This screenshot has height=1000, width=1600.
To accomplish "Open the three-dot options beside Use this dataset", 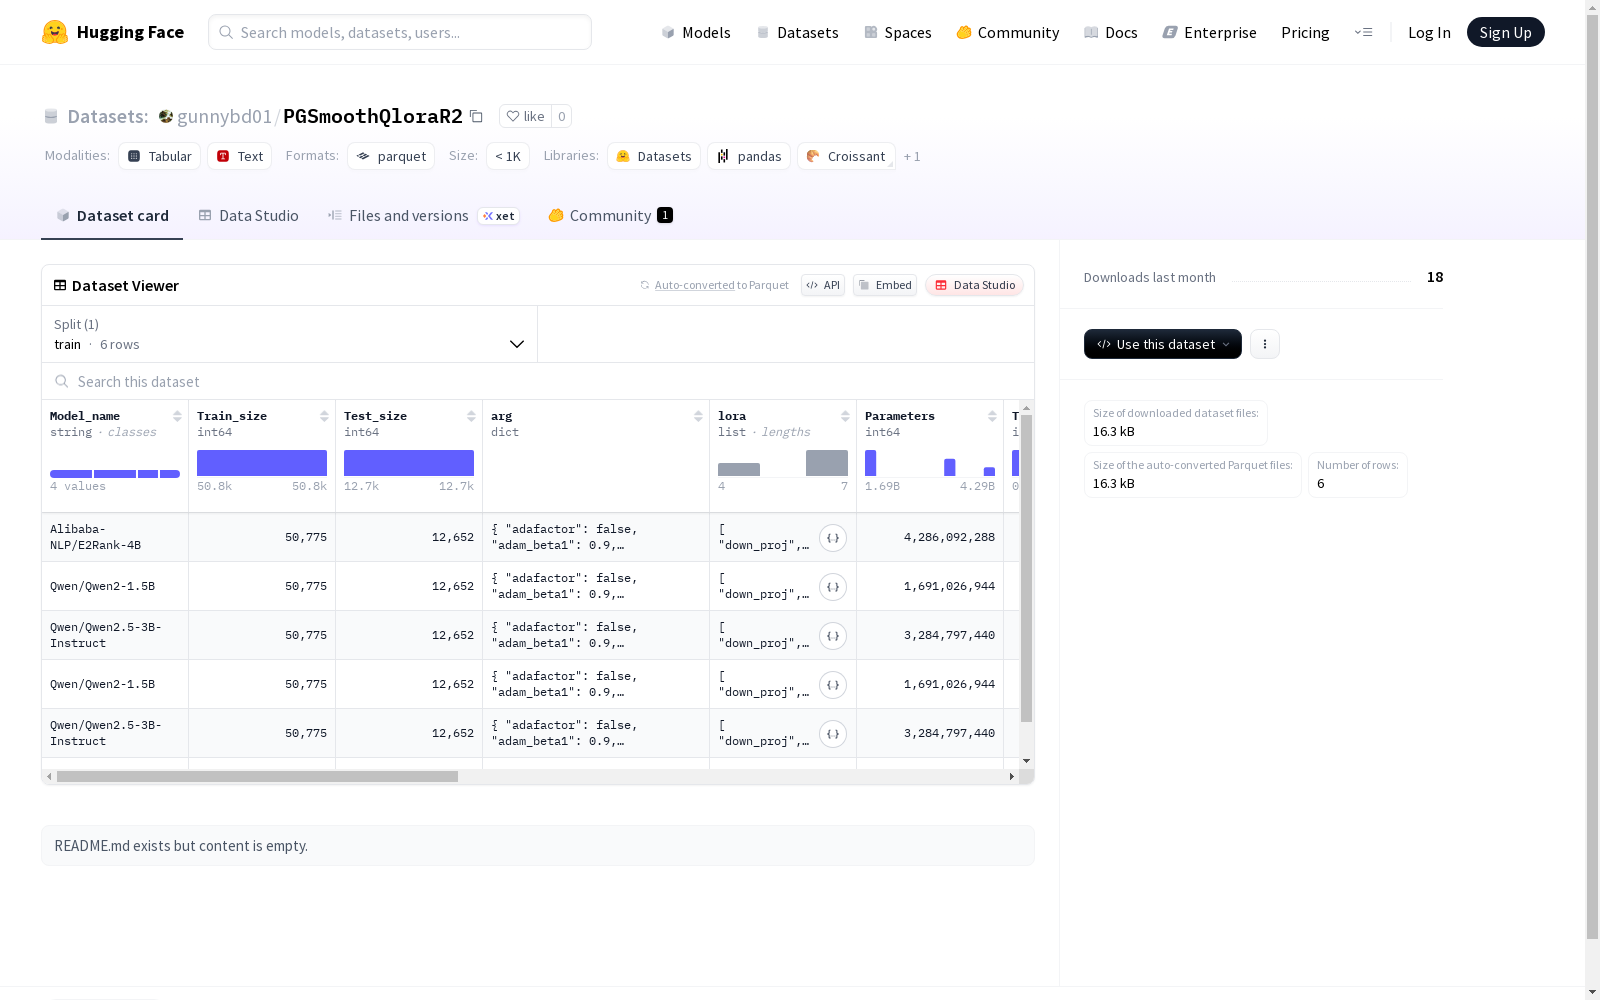I will point(1265,344).
